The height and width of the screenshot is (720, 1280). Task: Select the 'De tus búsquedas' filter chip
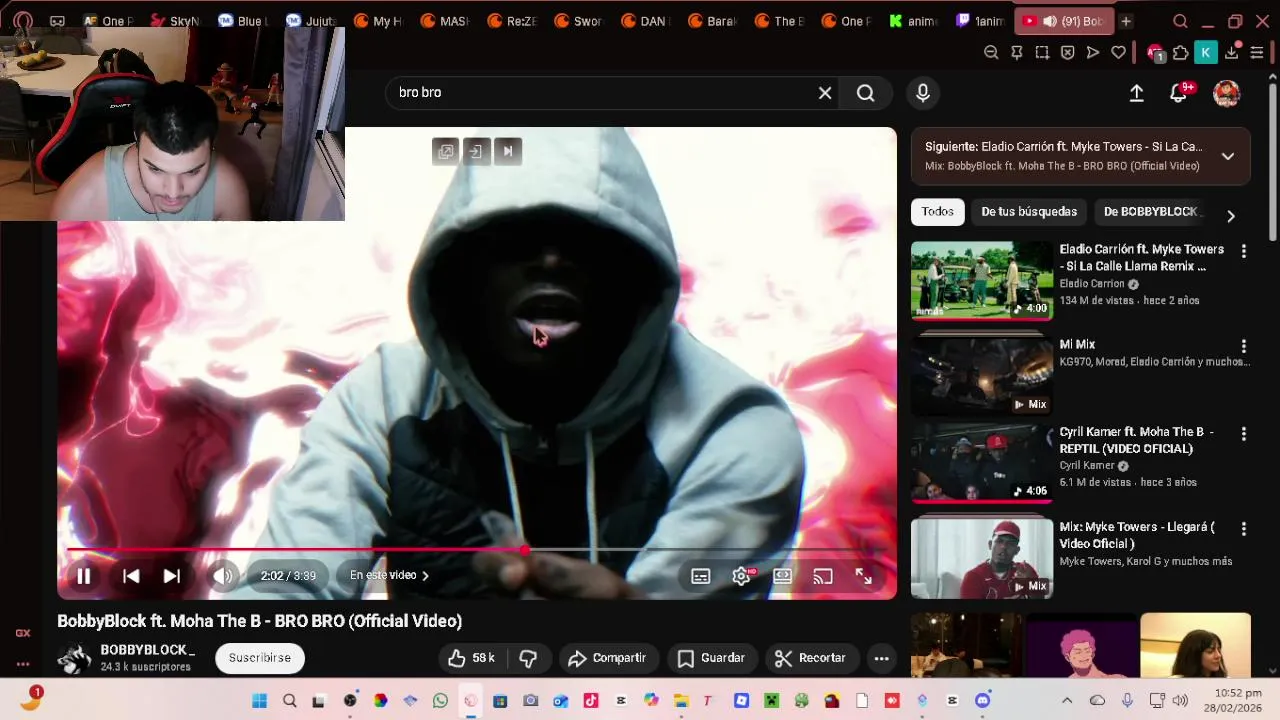1029,212
